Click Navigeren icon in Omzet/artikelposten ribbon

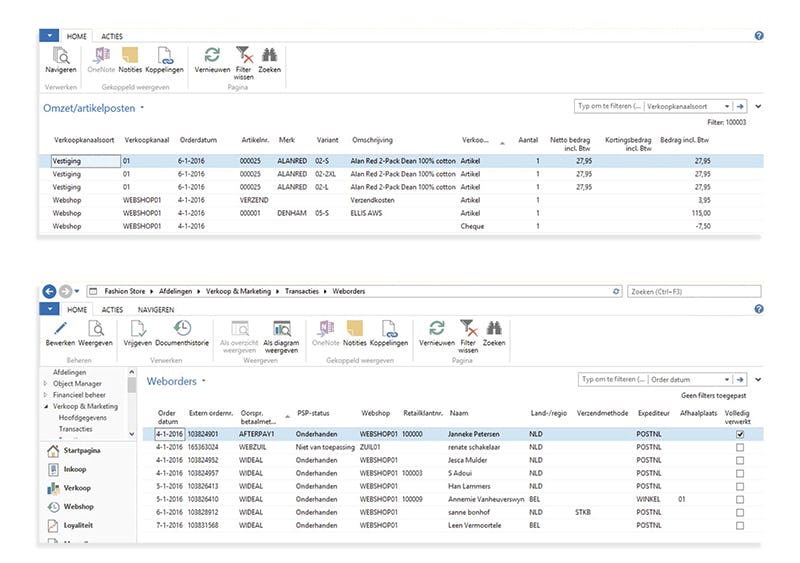60,57
